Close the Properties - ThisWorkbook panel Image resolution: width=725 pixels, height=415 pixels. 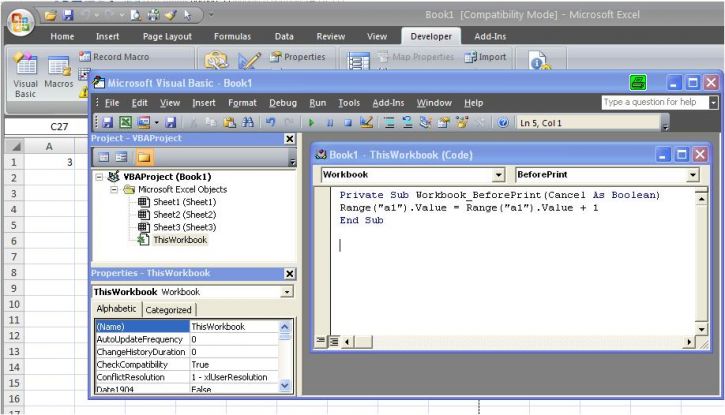289,274
